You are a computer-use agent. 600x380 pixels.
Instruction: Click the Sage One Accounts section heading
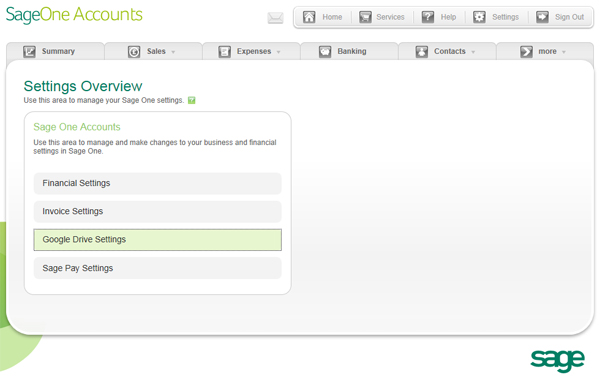pos(77,127)
